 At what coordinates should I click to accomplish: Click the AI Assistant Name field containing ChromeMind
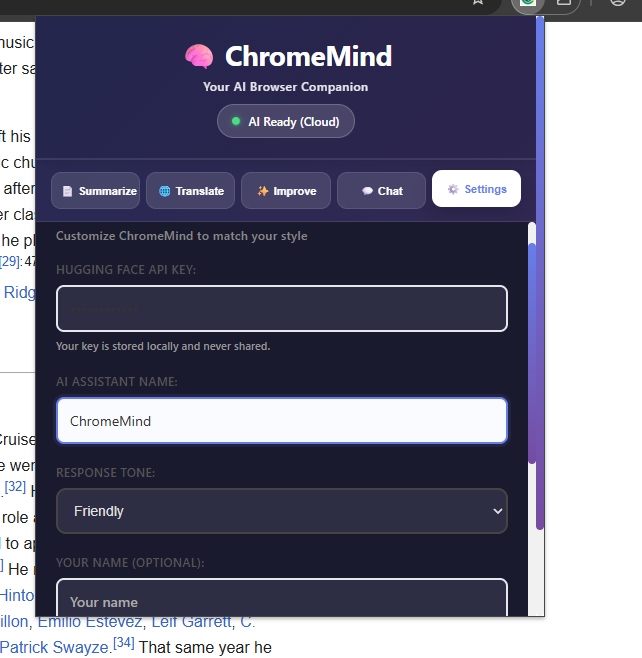(x=282, y=420)
